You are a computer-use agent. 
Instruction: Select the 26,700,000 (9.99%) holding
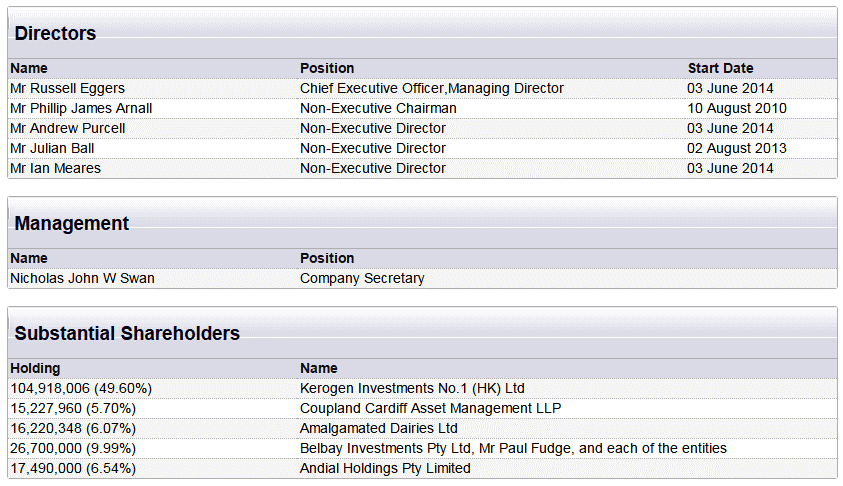click(73, 448)
